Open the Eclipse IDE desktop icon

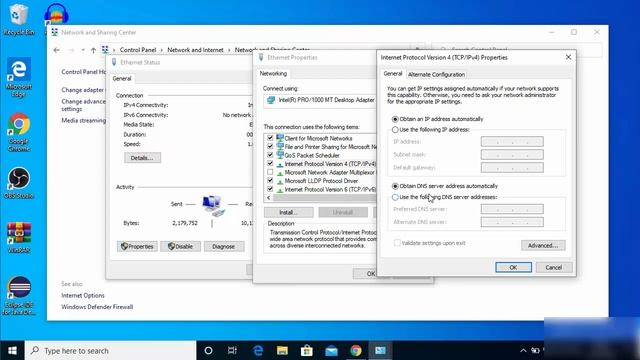point(18,296)
